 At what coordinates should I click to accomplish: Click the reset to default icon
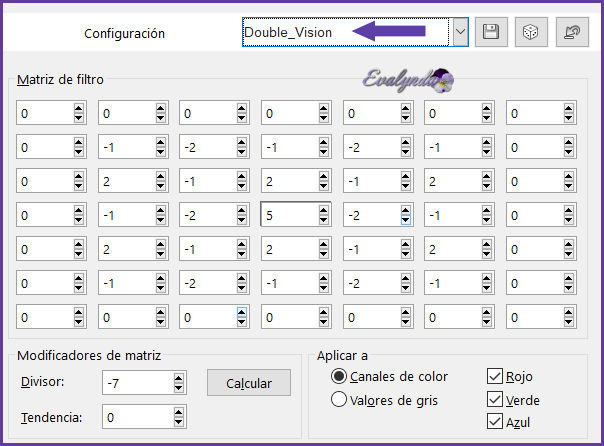(x=572, y=32)
